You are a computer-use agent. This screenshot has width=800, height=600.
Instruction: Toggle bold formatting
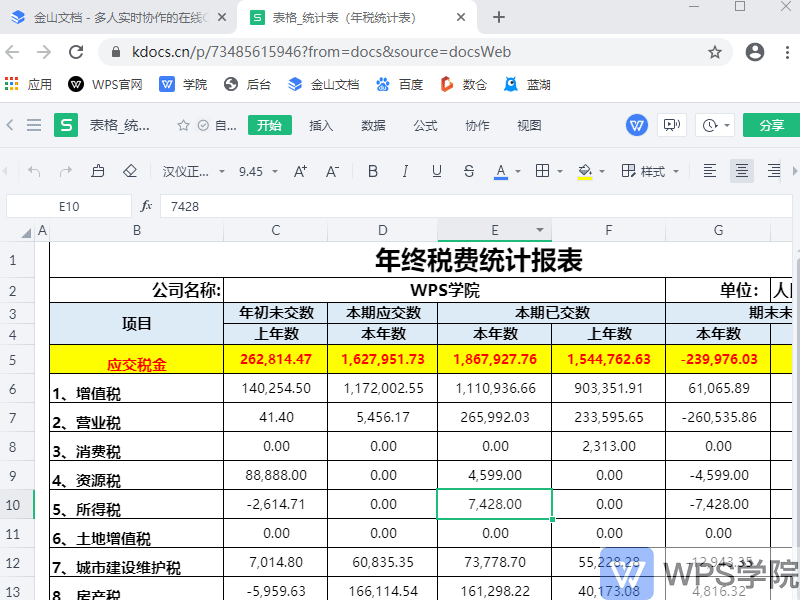click(373, 171)
